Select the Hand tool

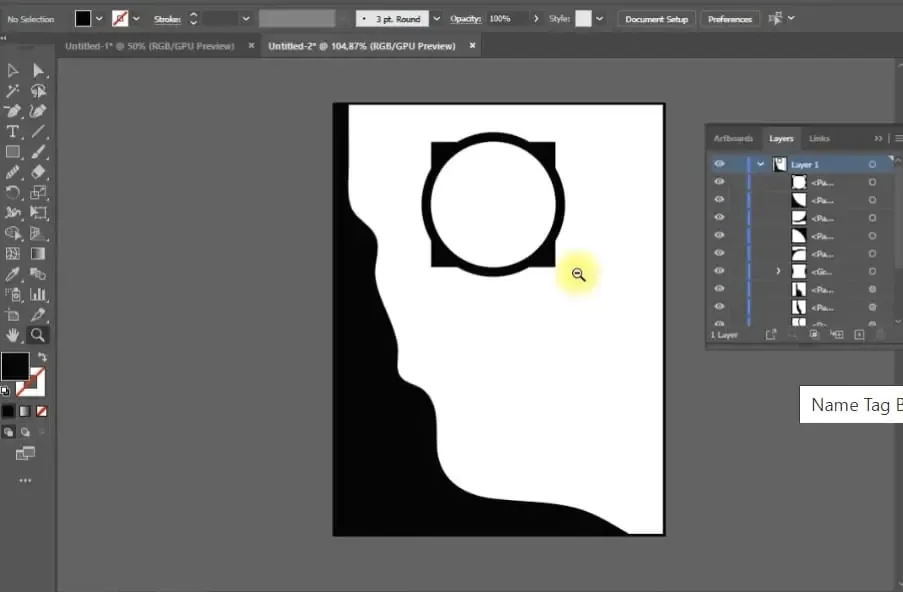click(x=13, y=335)
